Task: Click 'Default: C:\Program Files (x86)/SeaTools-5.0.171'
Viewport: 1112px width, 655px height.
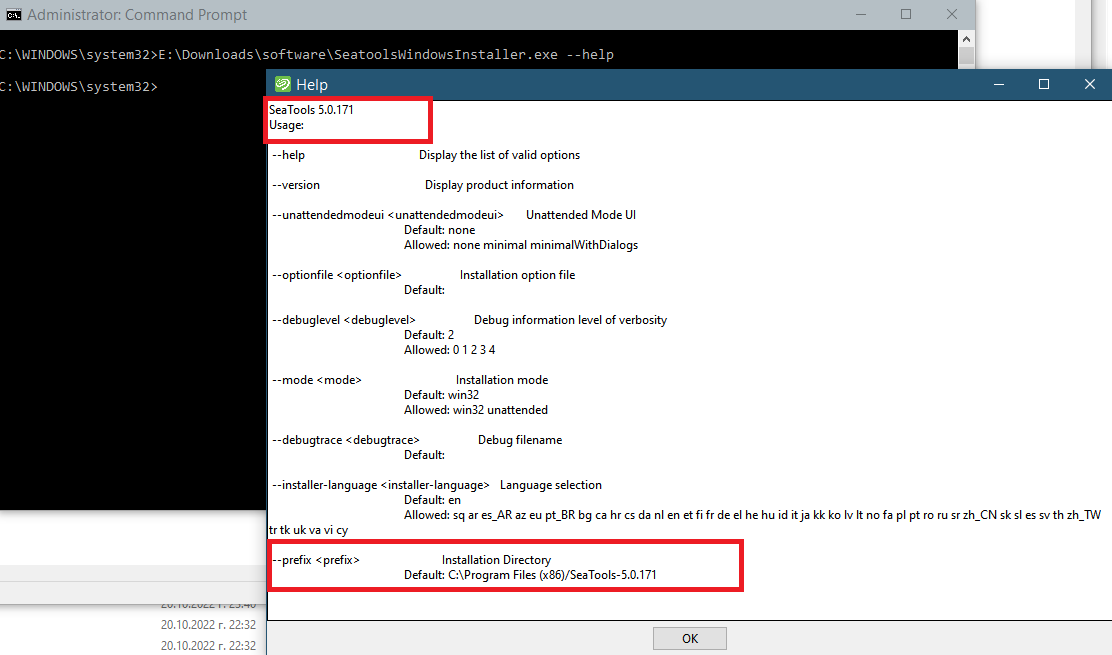Action: (x=530, y=575)
